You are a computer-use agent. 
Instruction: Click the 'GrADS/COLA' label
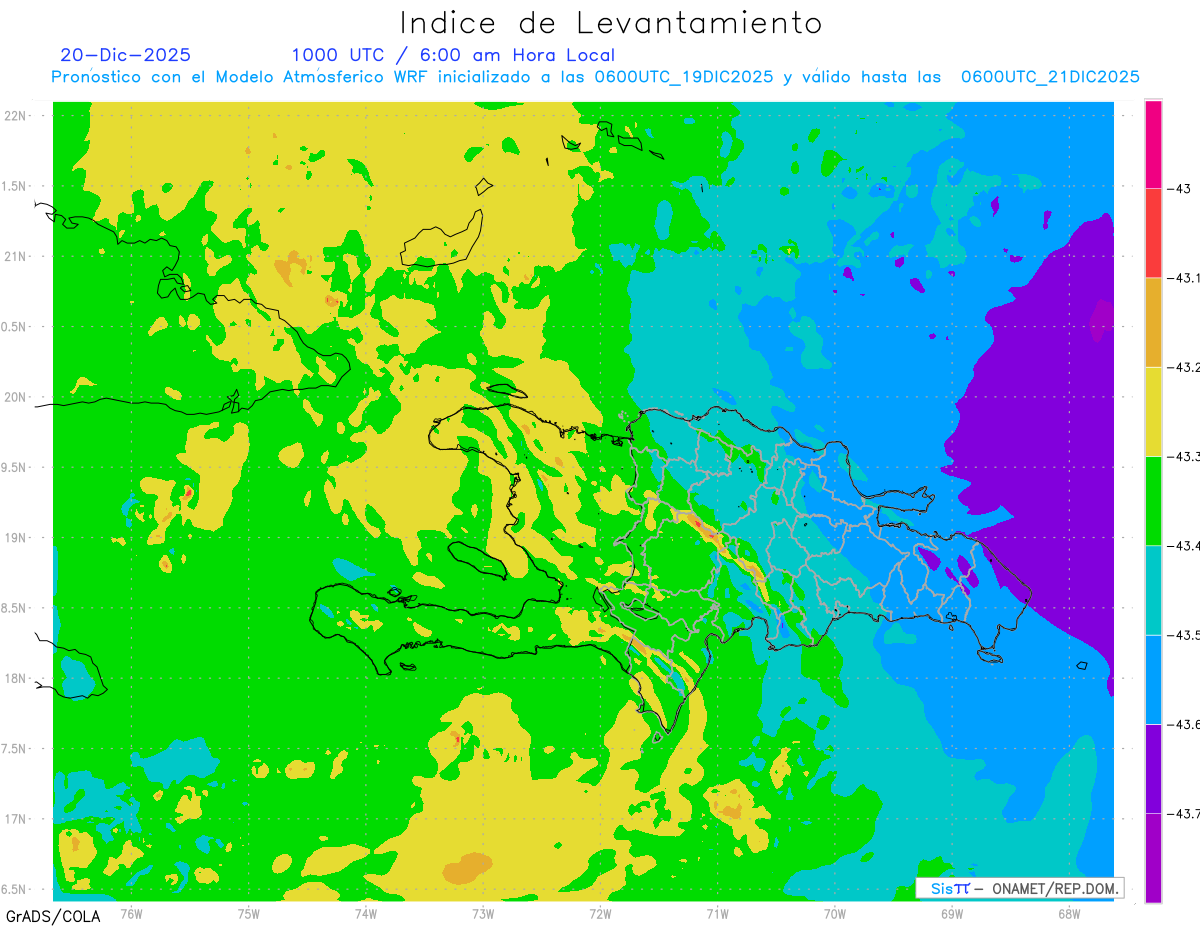pyautogui.click(x=53, y=916)
